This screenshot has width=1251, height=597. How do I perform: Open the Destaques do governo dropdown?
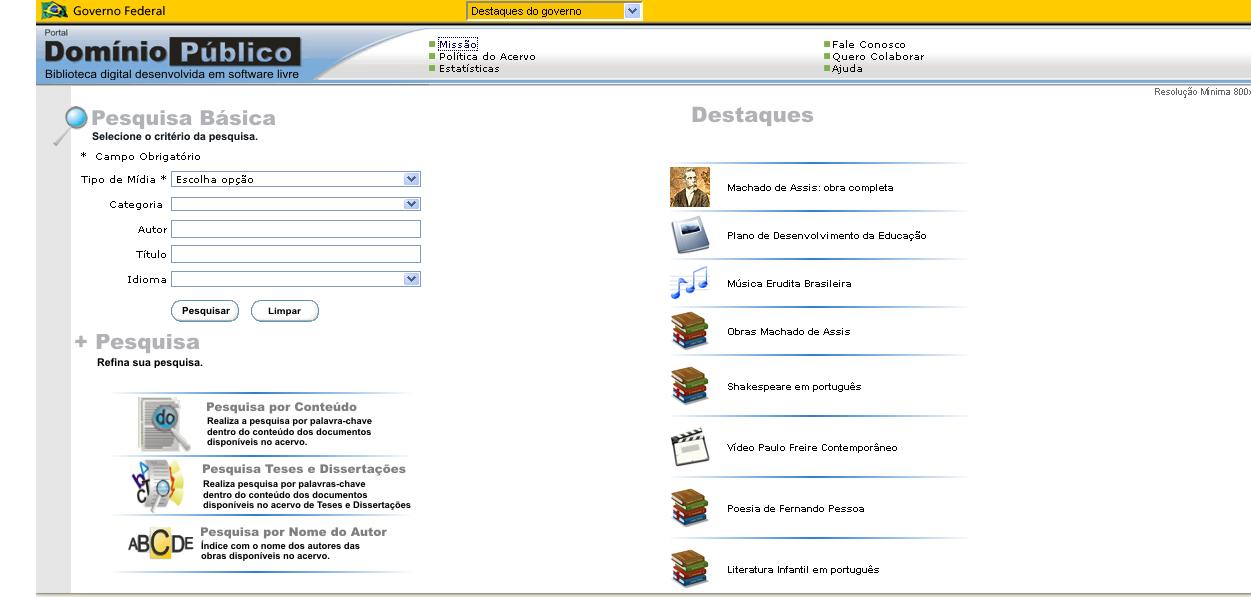click(x=553, y=11)
